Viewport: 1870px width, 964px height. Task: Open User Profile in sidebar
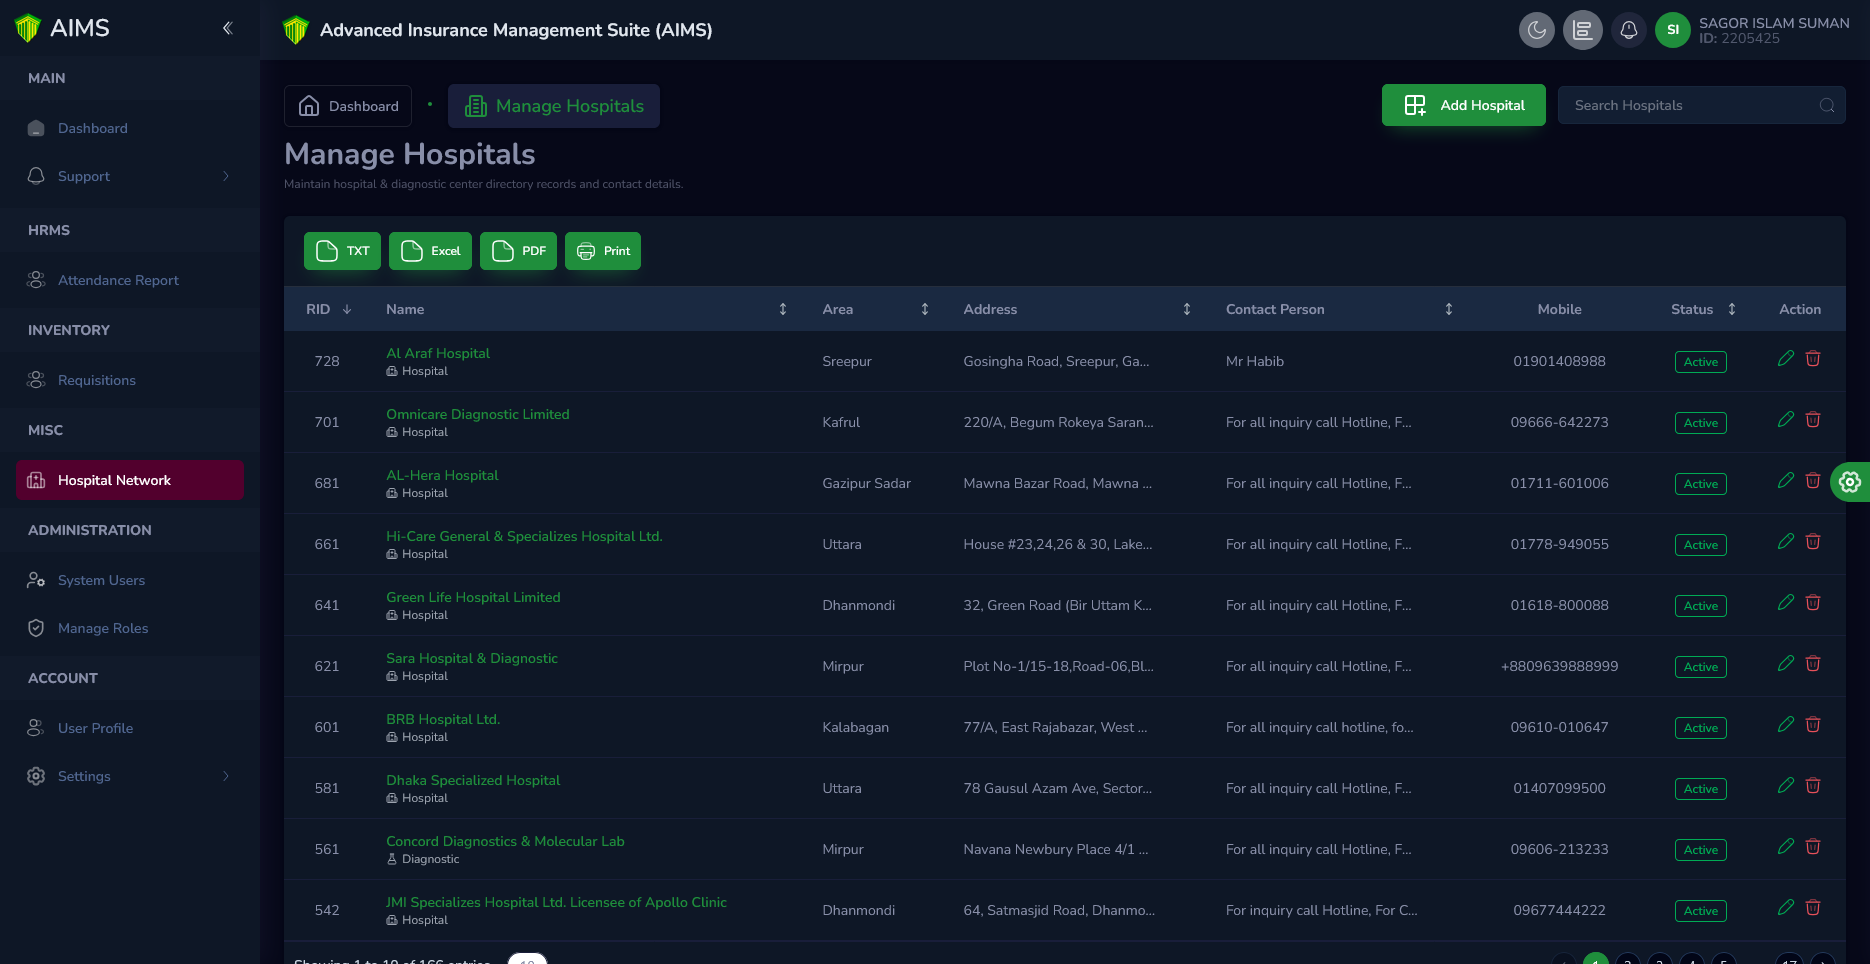pyautogui.click(x=130, y=728)
